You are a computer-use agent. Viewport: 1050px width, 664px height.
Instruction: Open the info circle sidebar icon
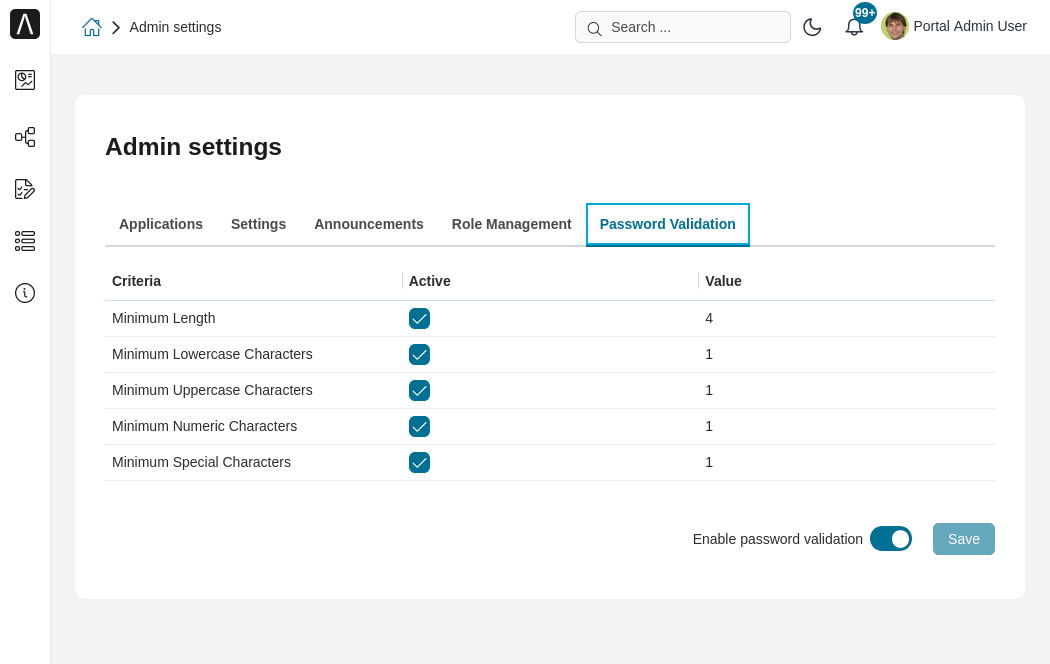point(25,293)
